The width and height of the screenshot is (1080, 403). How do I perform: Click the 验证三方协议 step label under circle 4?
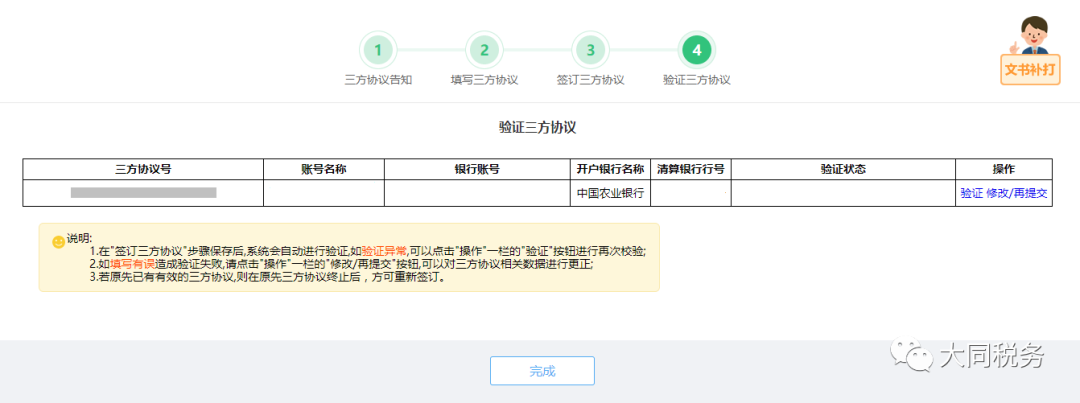coord(696,80)
